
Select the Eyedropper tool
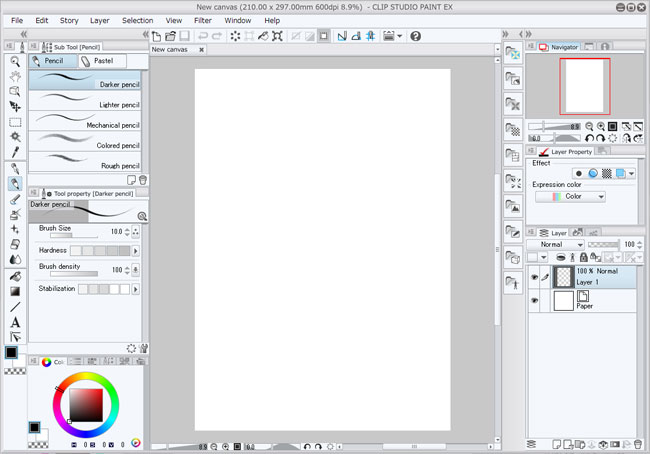[15, 152]
